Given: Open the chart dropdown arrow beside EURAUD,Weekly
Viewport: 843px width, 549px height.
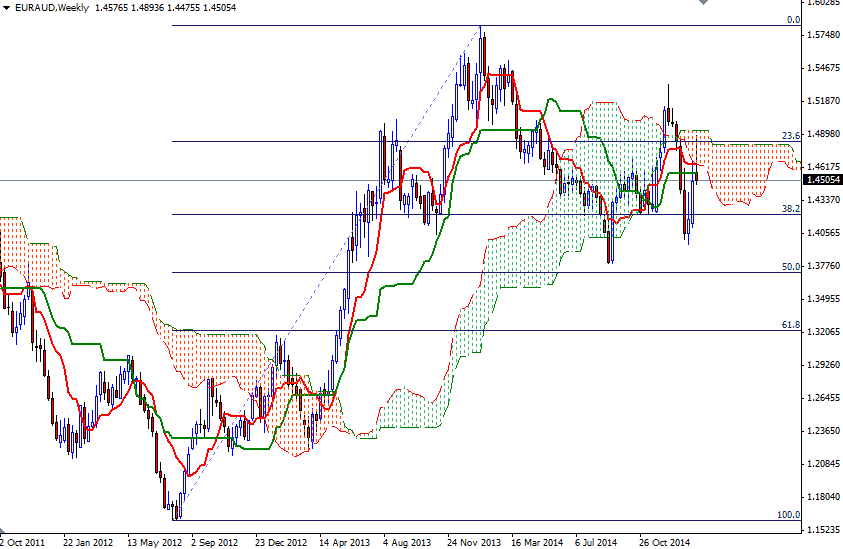Looking at the screenshot, I should pos(6,8).
